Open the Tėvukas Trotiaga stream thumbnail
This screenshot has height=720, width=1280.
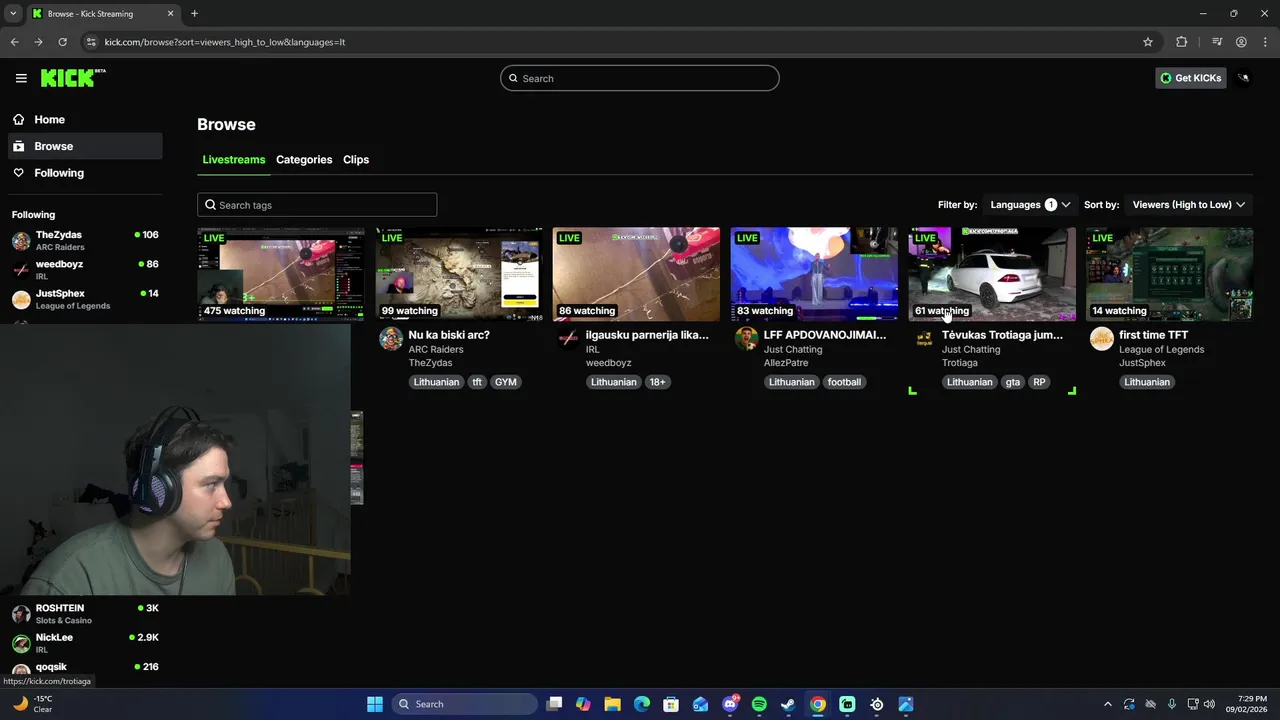coord(992,274)
